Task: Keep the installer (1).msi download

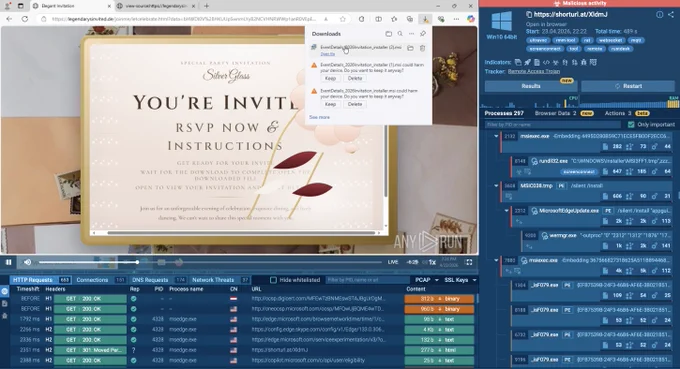Action: pyautogui.click(x=330, y=78)
